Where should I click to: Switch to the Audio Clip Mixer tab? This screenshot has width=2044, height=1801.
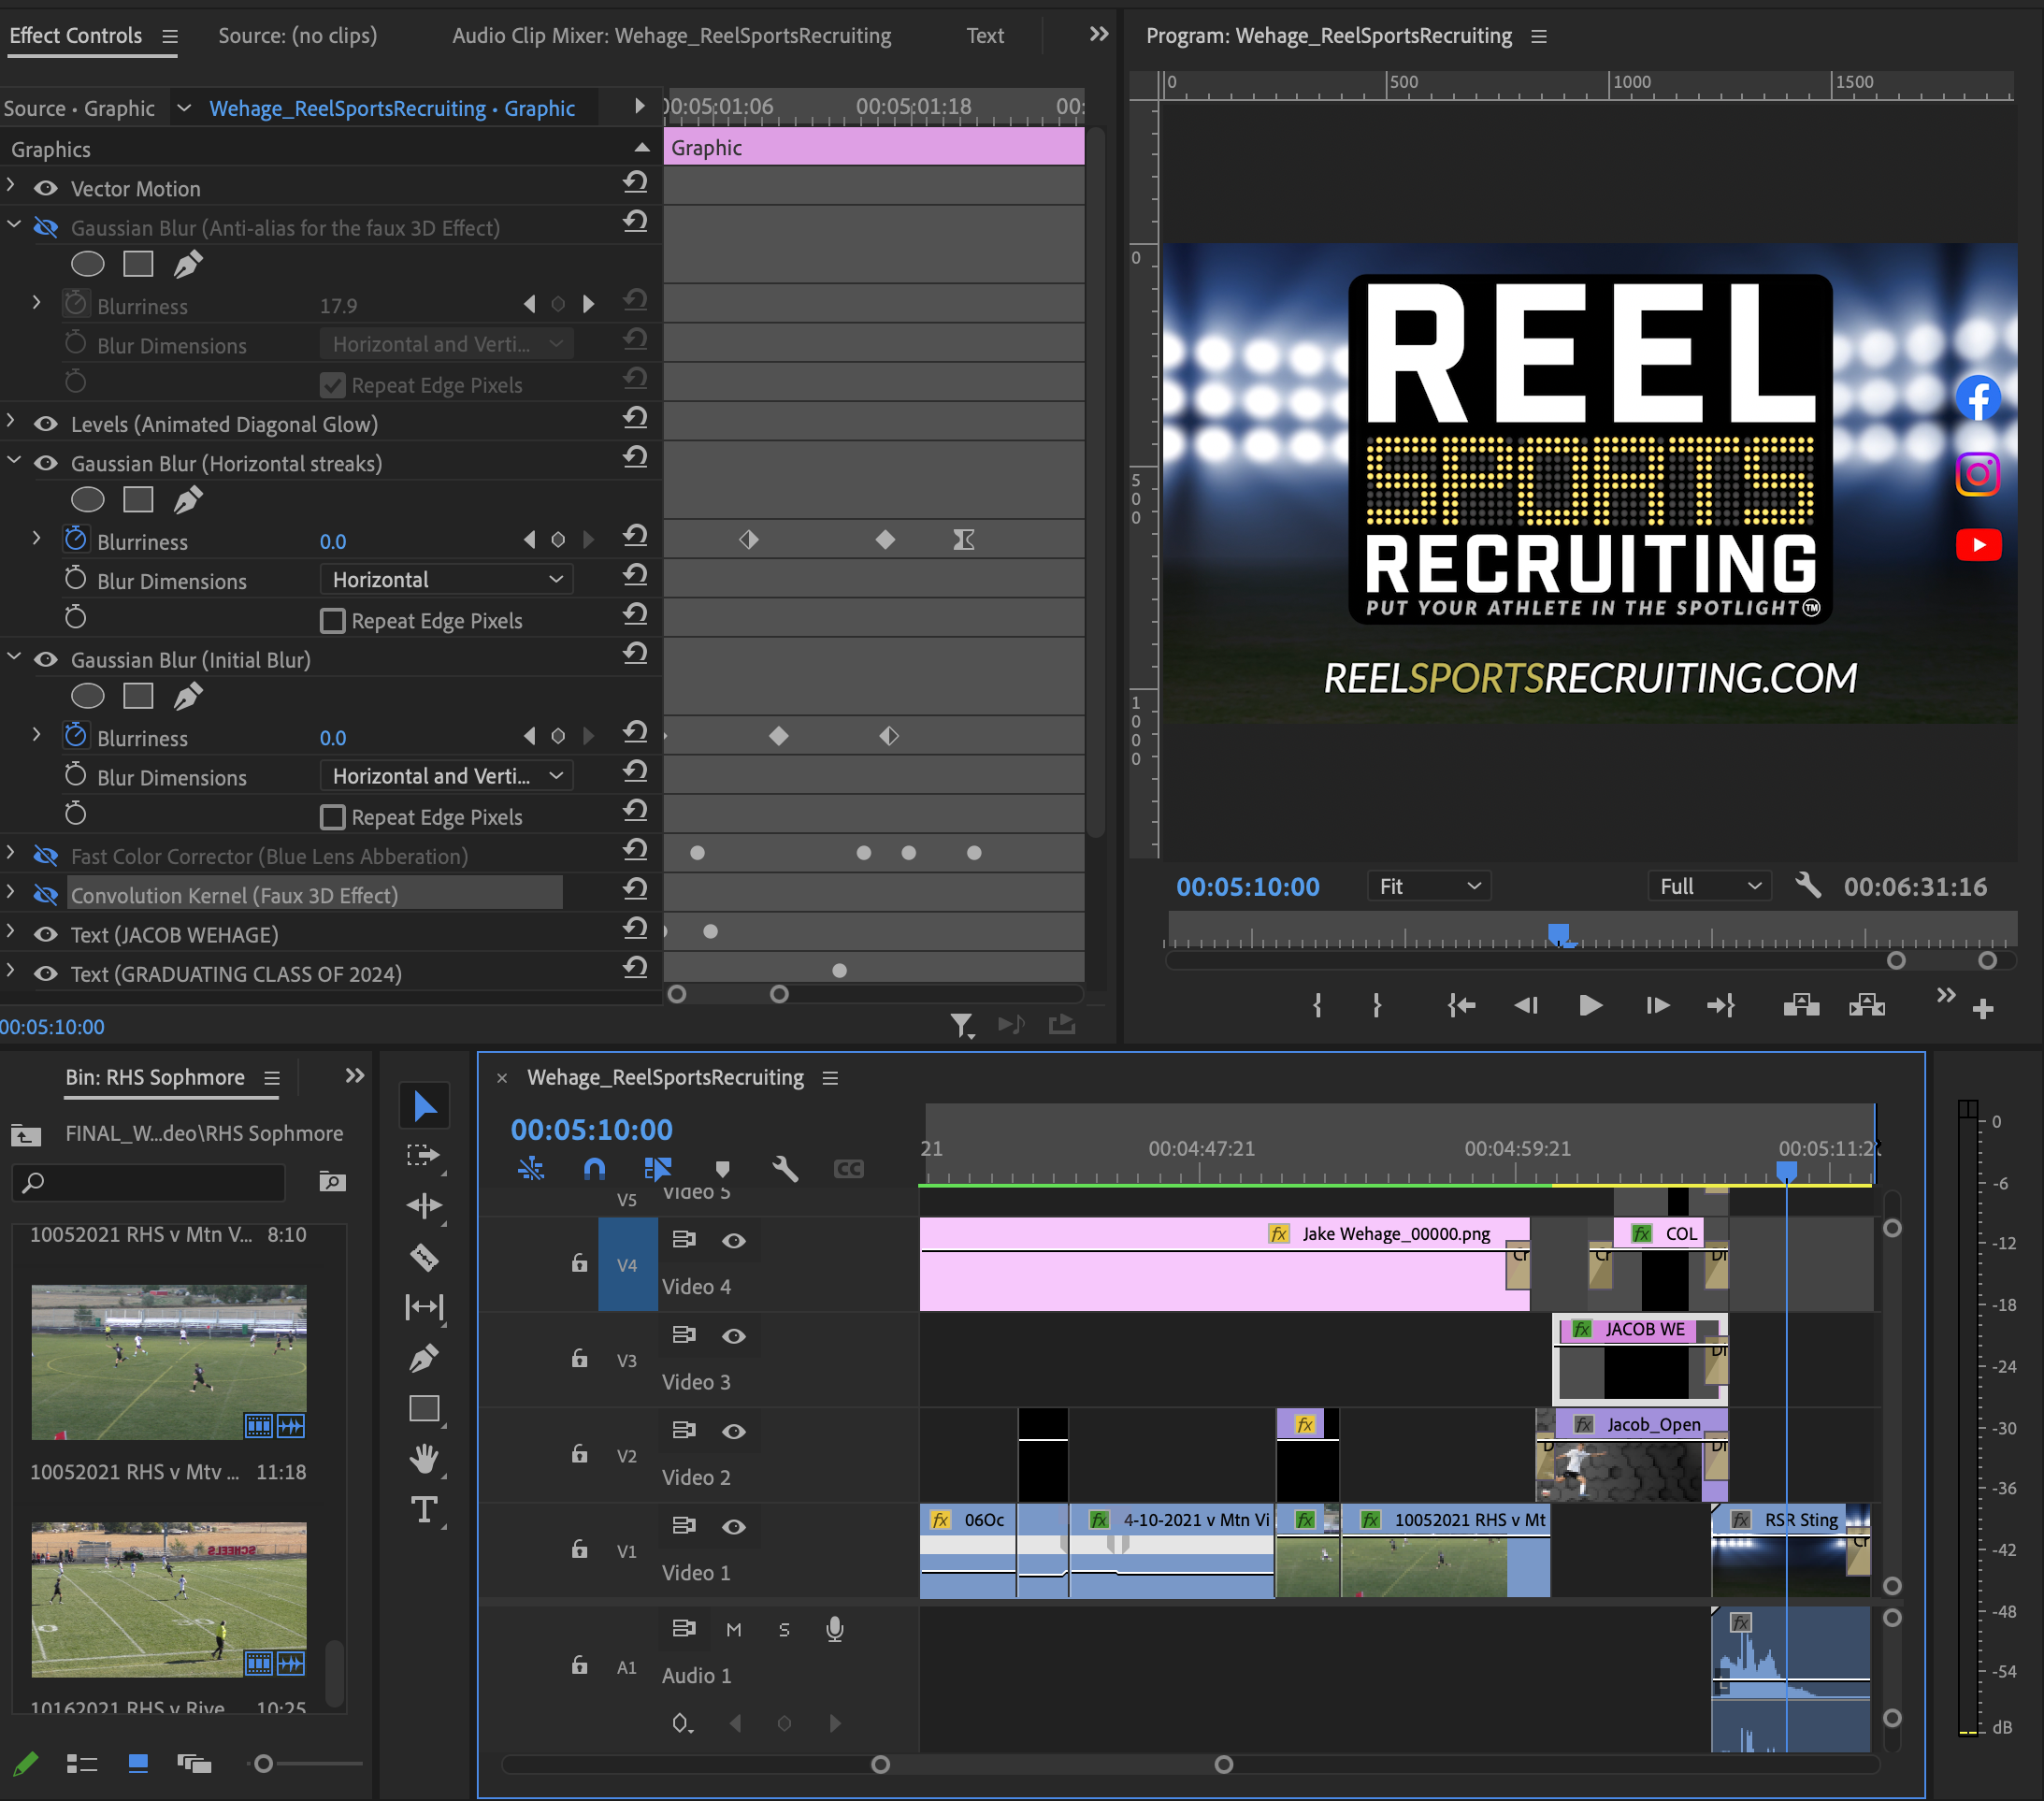tap(671, 36)
